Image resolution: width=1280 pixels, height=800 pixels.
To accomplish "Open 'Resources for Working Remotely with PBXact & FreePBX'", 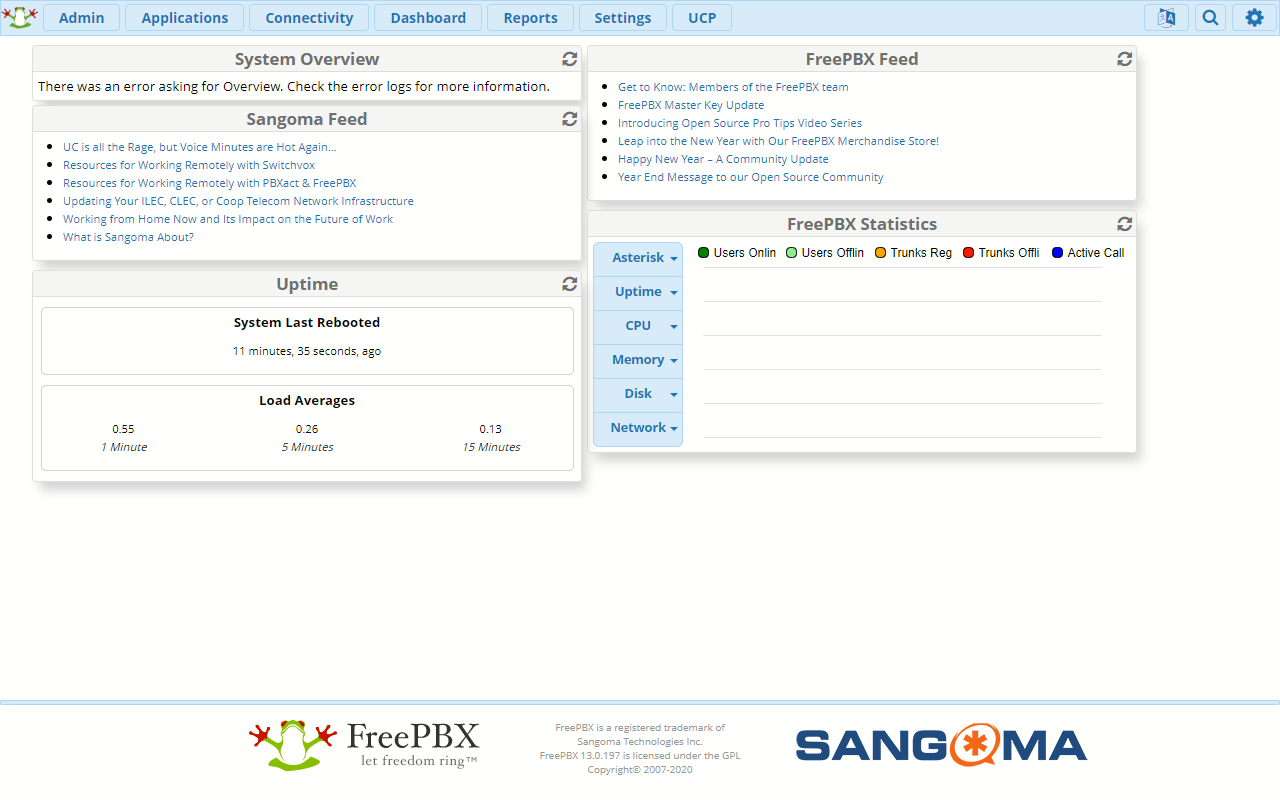I will tap(210, 183).
